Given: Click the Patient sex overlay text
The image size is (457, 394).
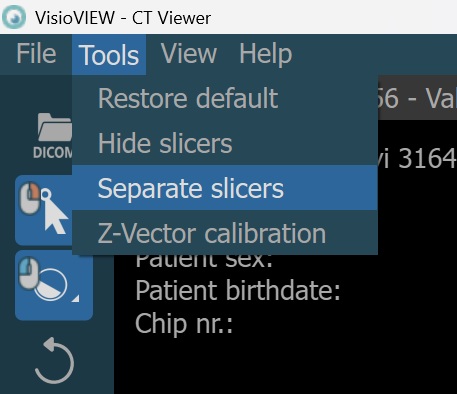Looking at the screenshot, I should pos(204,261).
